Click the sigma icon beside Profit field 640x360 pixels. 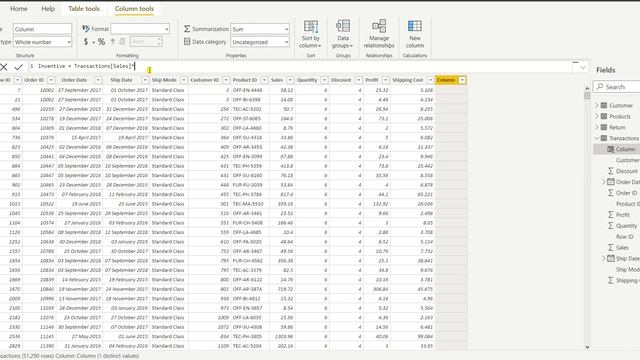[611, 215]
